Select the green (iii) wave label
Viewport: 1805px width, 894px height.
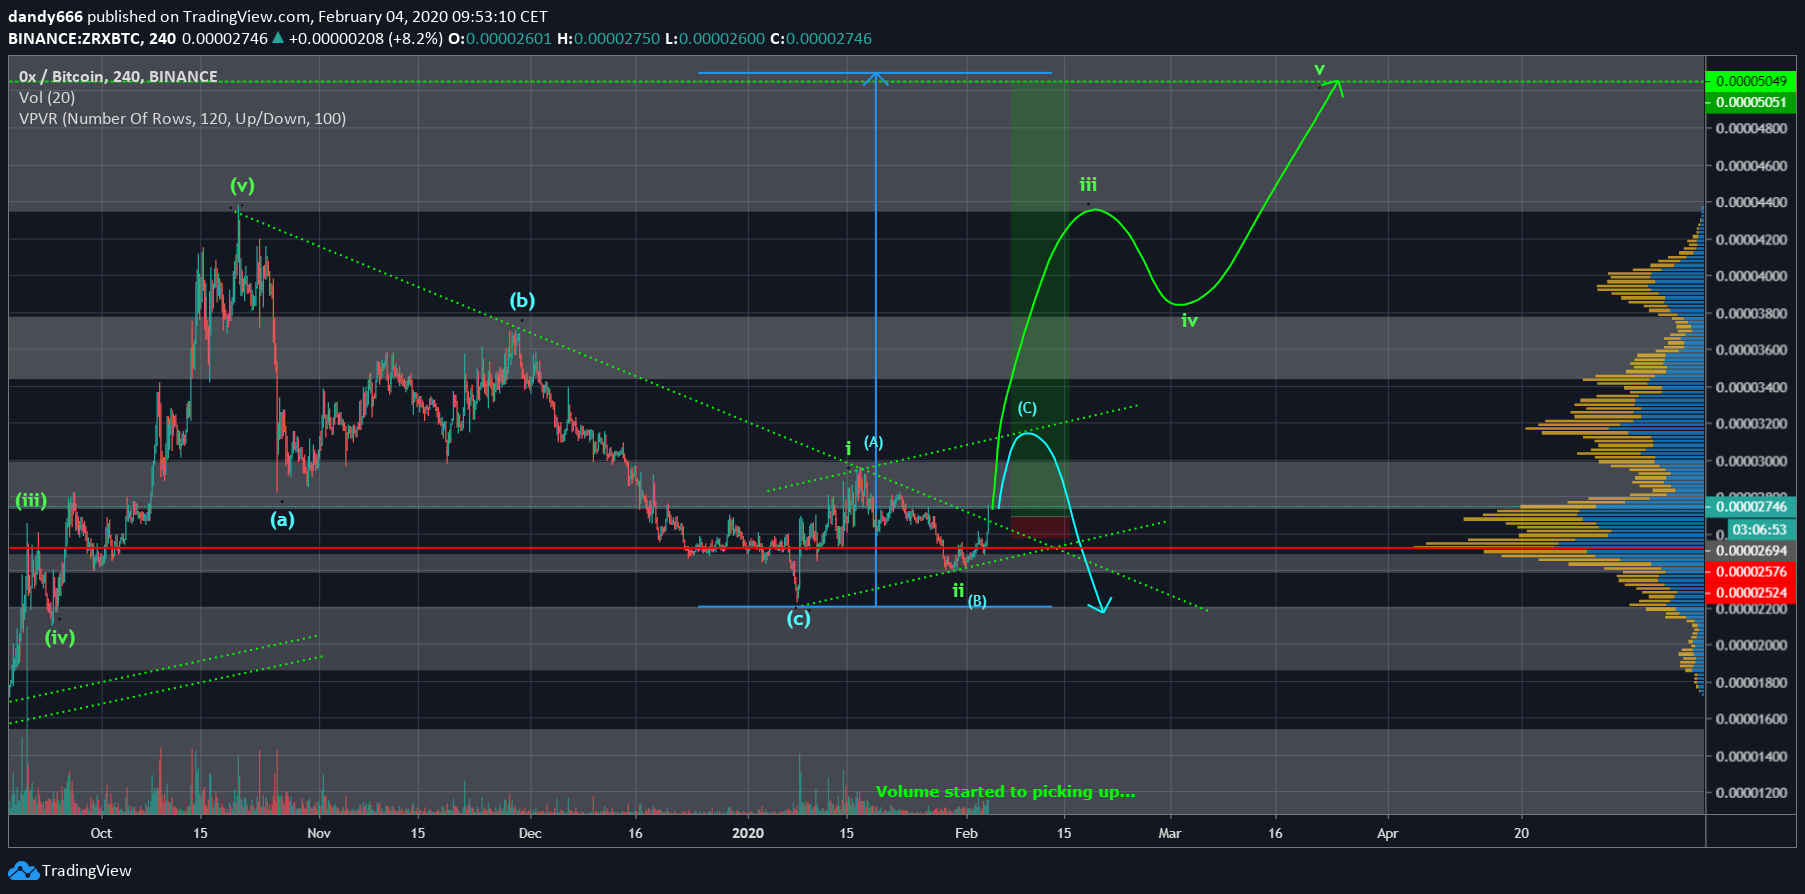31,501
